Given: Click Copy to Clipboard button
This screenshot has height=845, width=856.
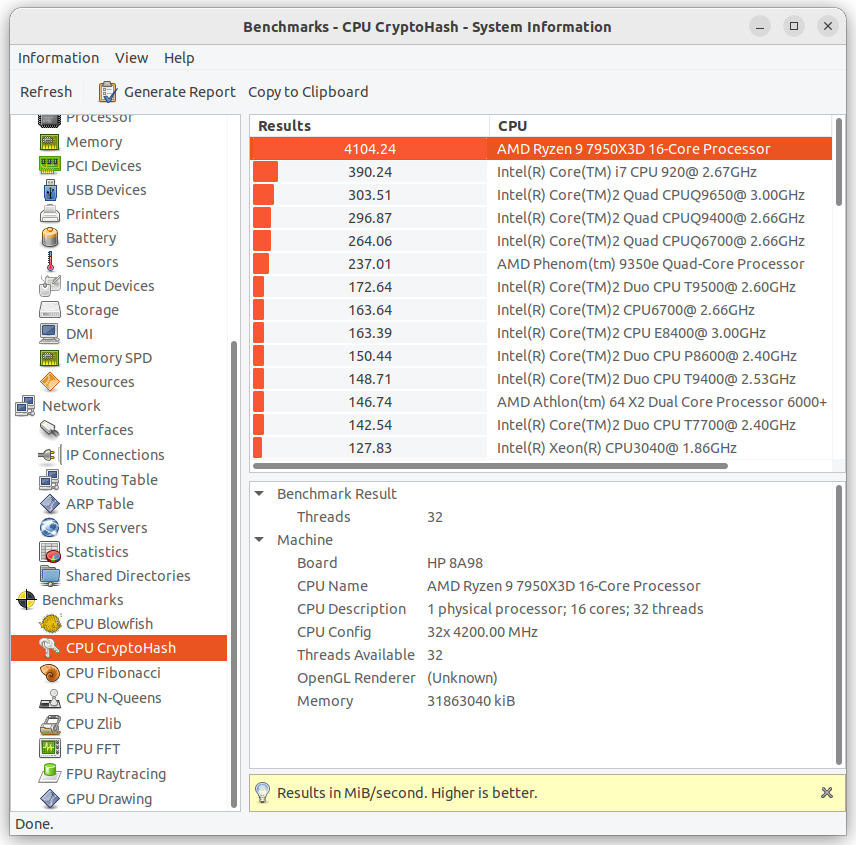Looking at the screenshot, I should tap(308, 92).
